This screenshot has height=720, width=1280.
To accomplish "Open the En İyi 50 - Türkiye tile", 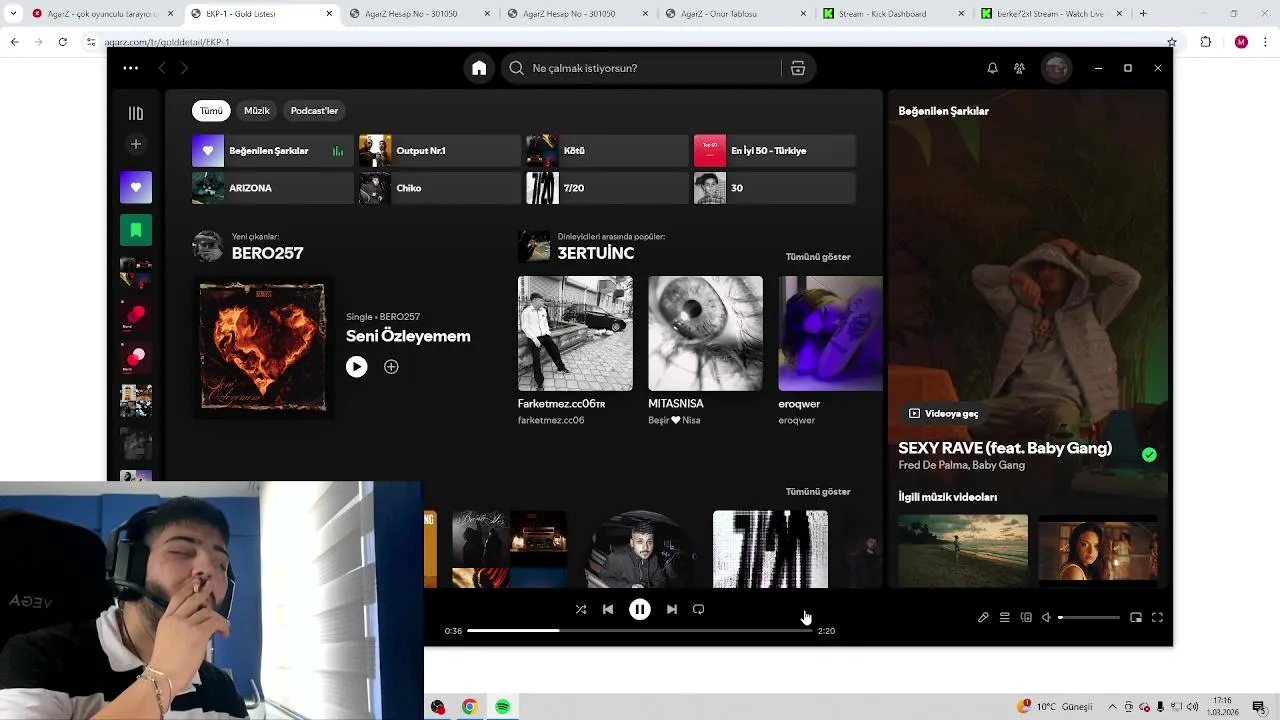I will pos(775,151).
